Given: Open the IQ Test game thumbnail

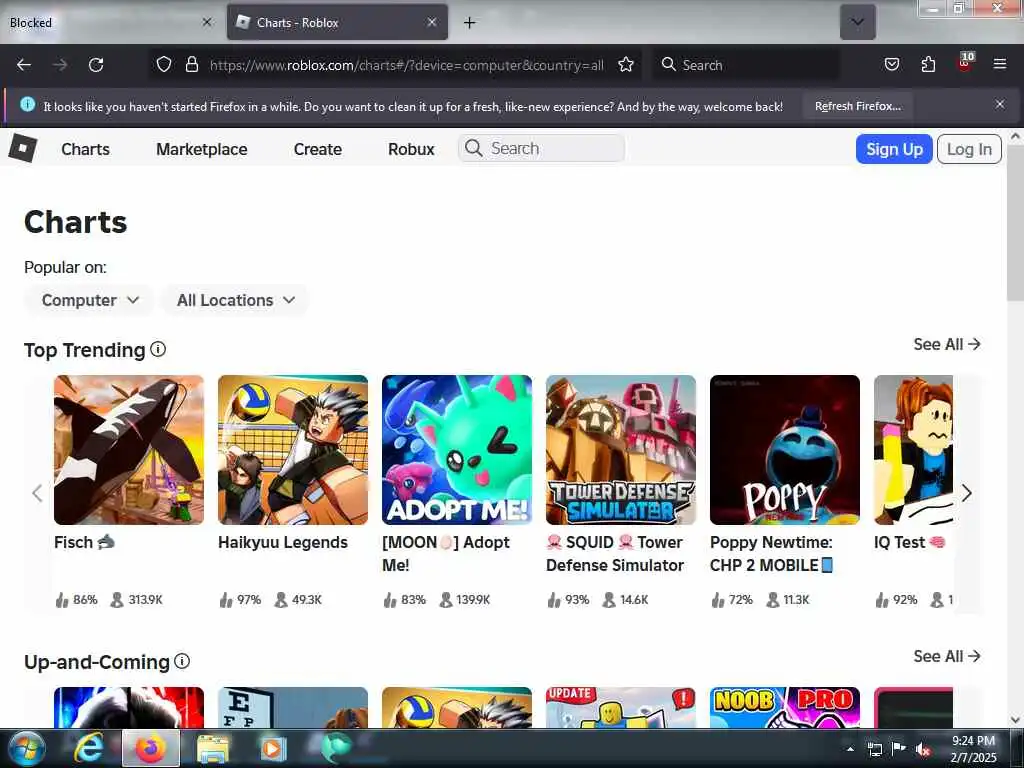Looking at the screenshot, I should click(913, 449).
